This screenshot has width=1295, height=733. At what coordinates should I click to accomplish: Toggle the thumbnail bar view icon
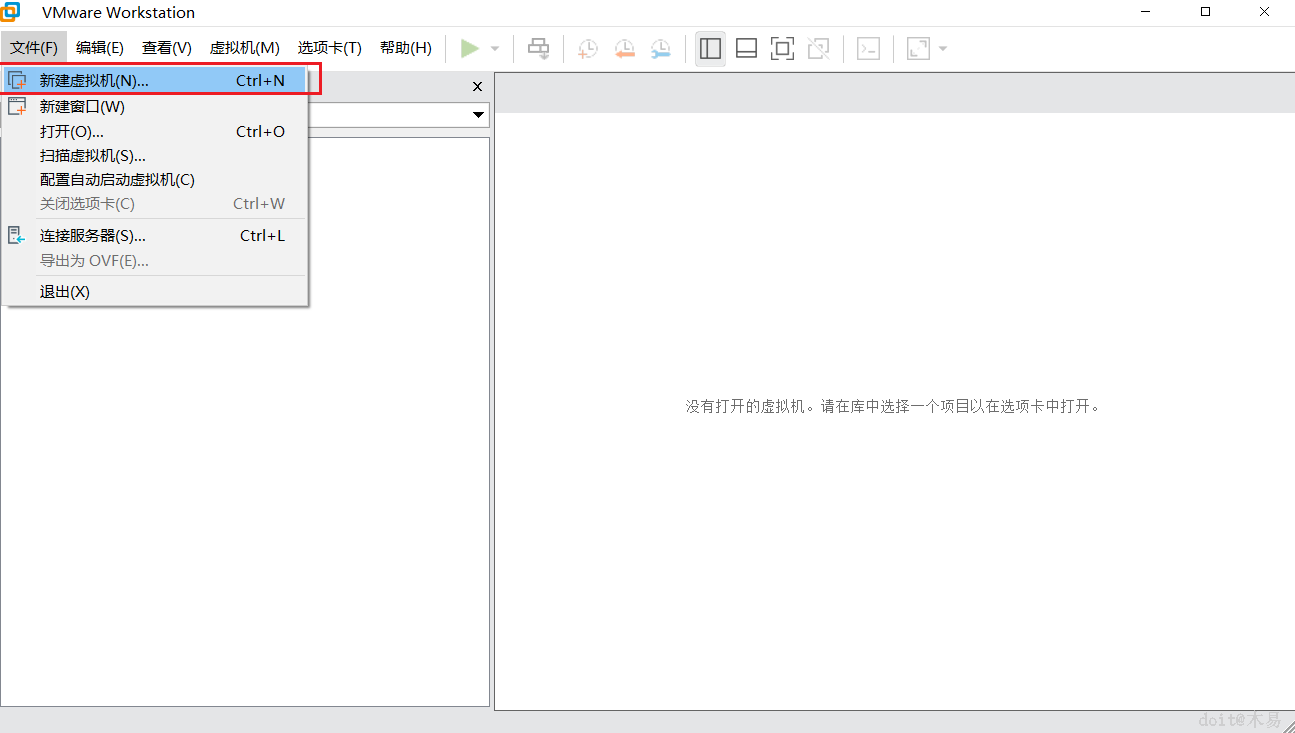click(x=746, y=48)
